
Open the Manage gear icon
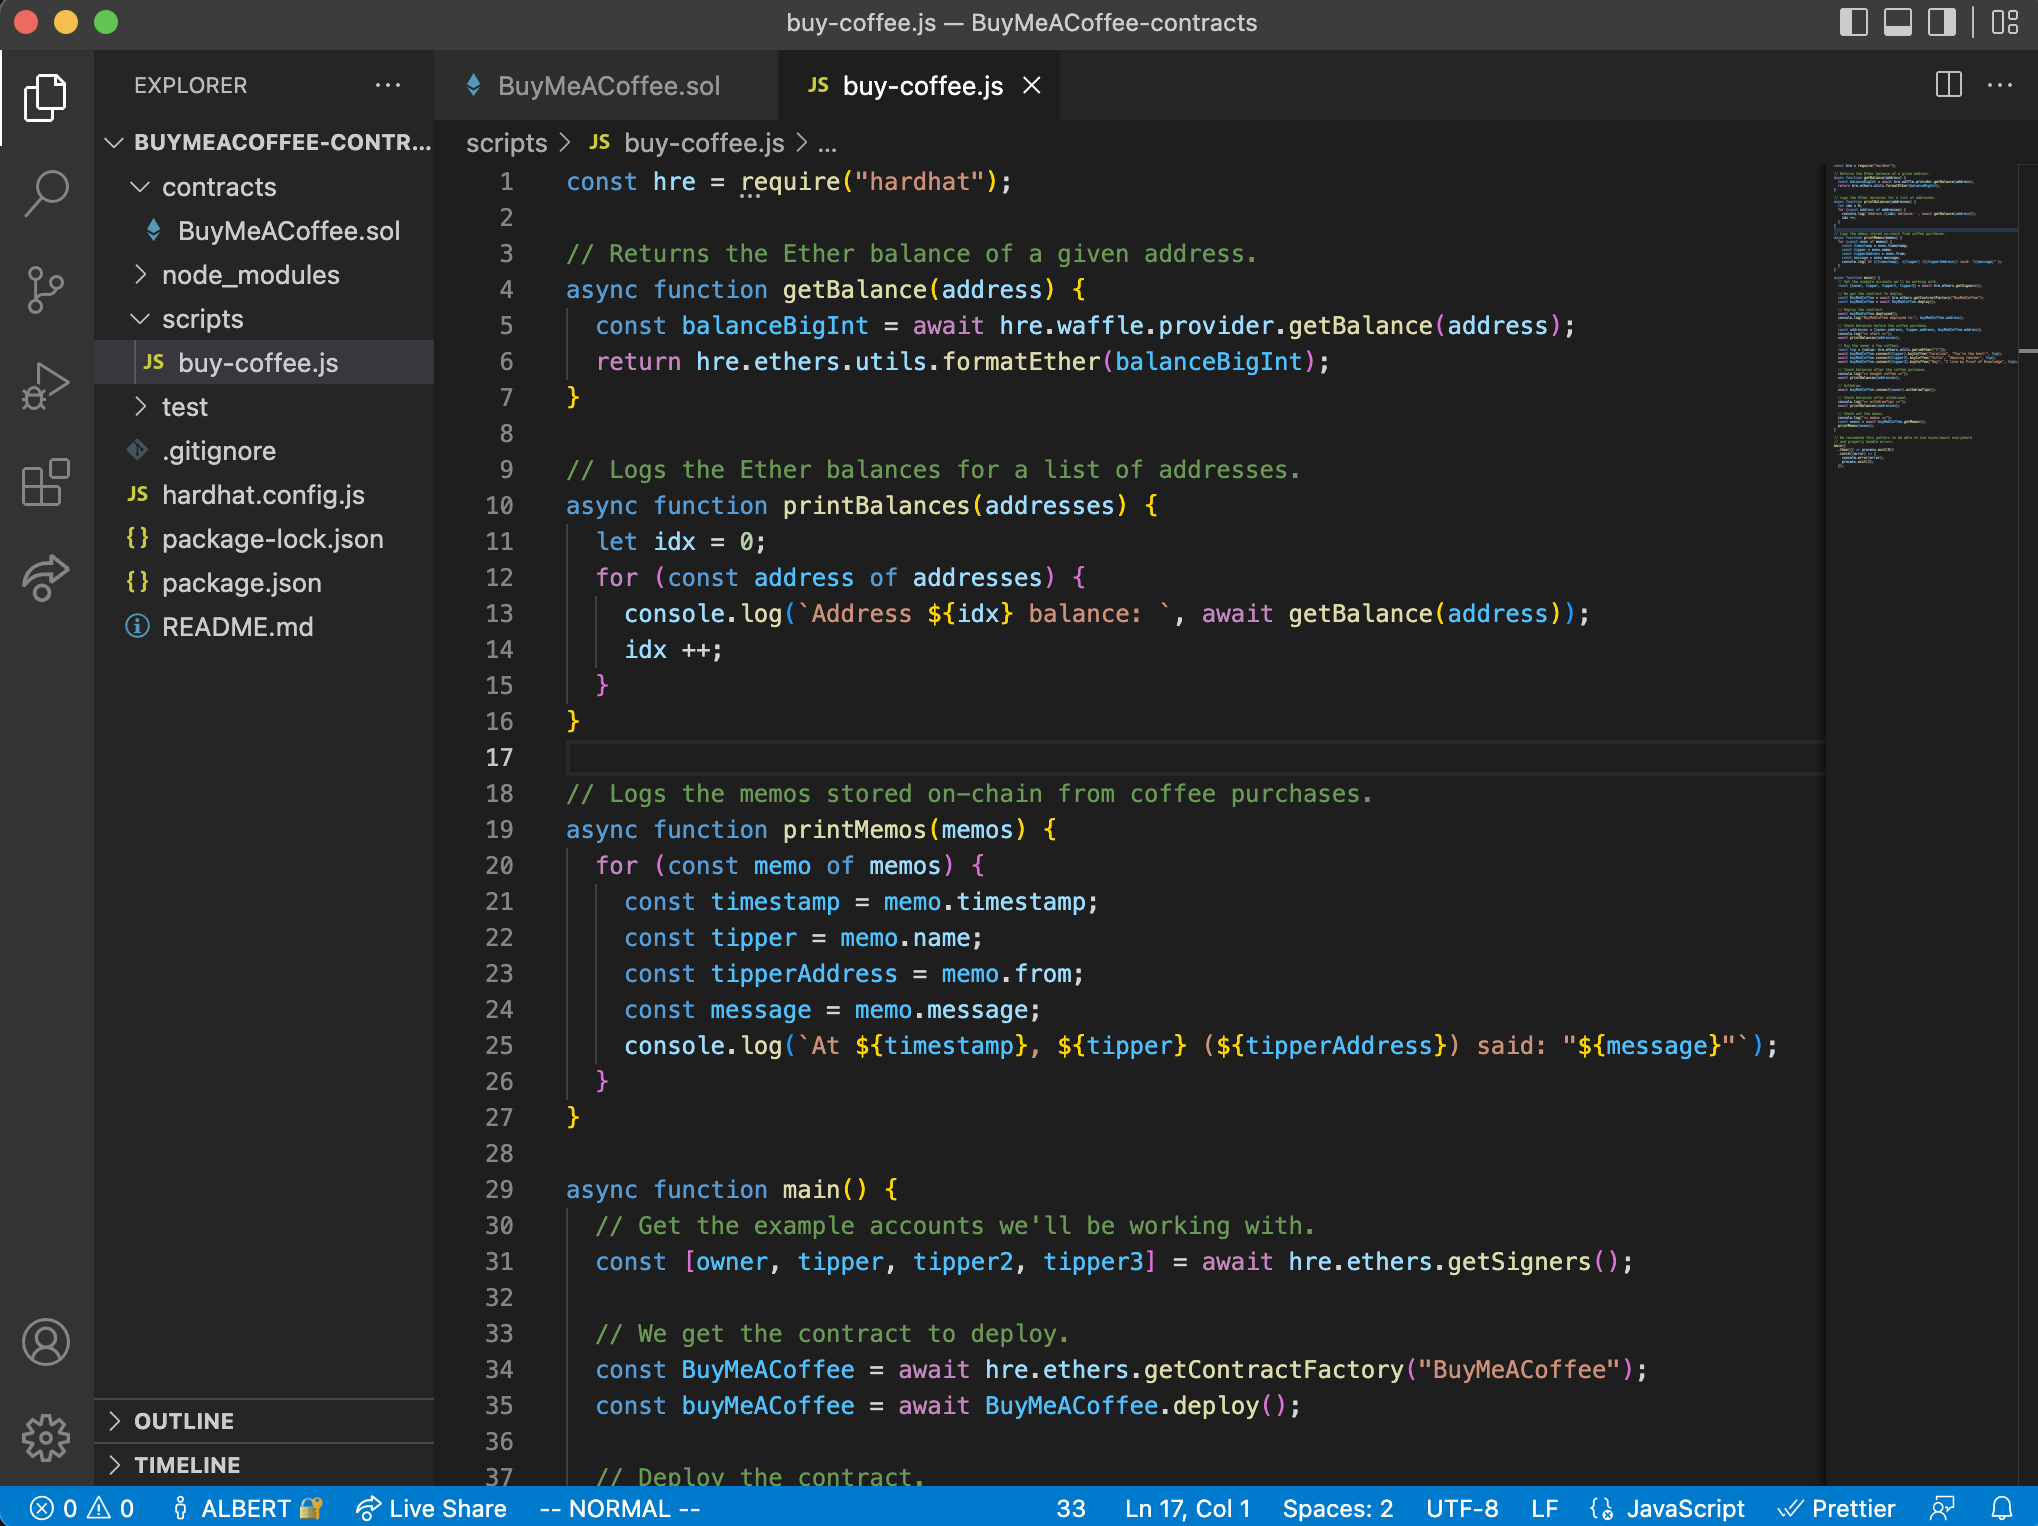[x=46, y=1438]
